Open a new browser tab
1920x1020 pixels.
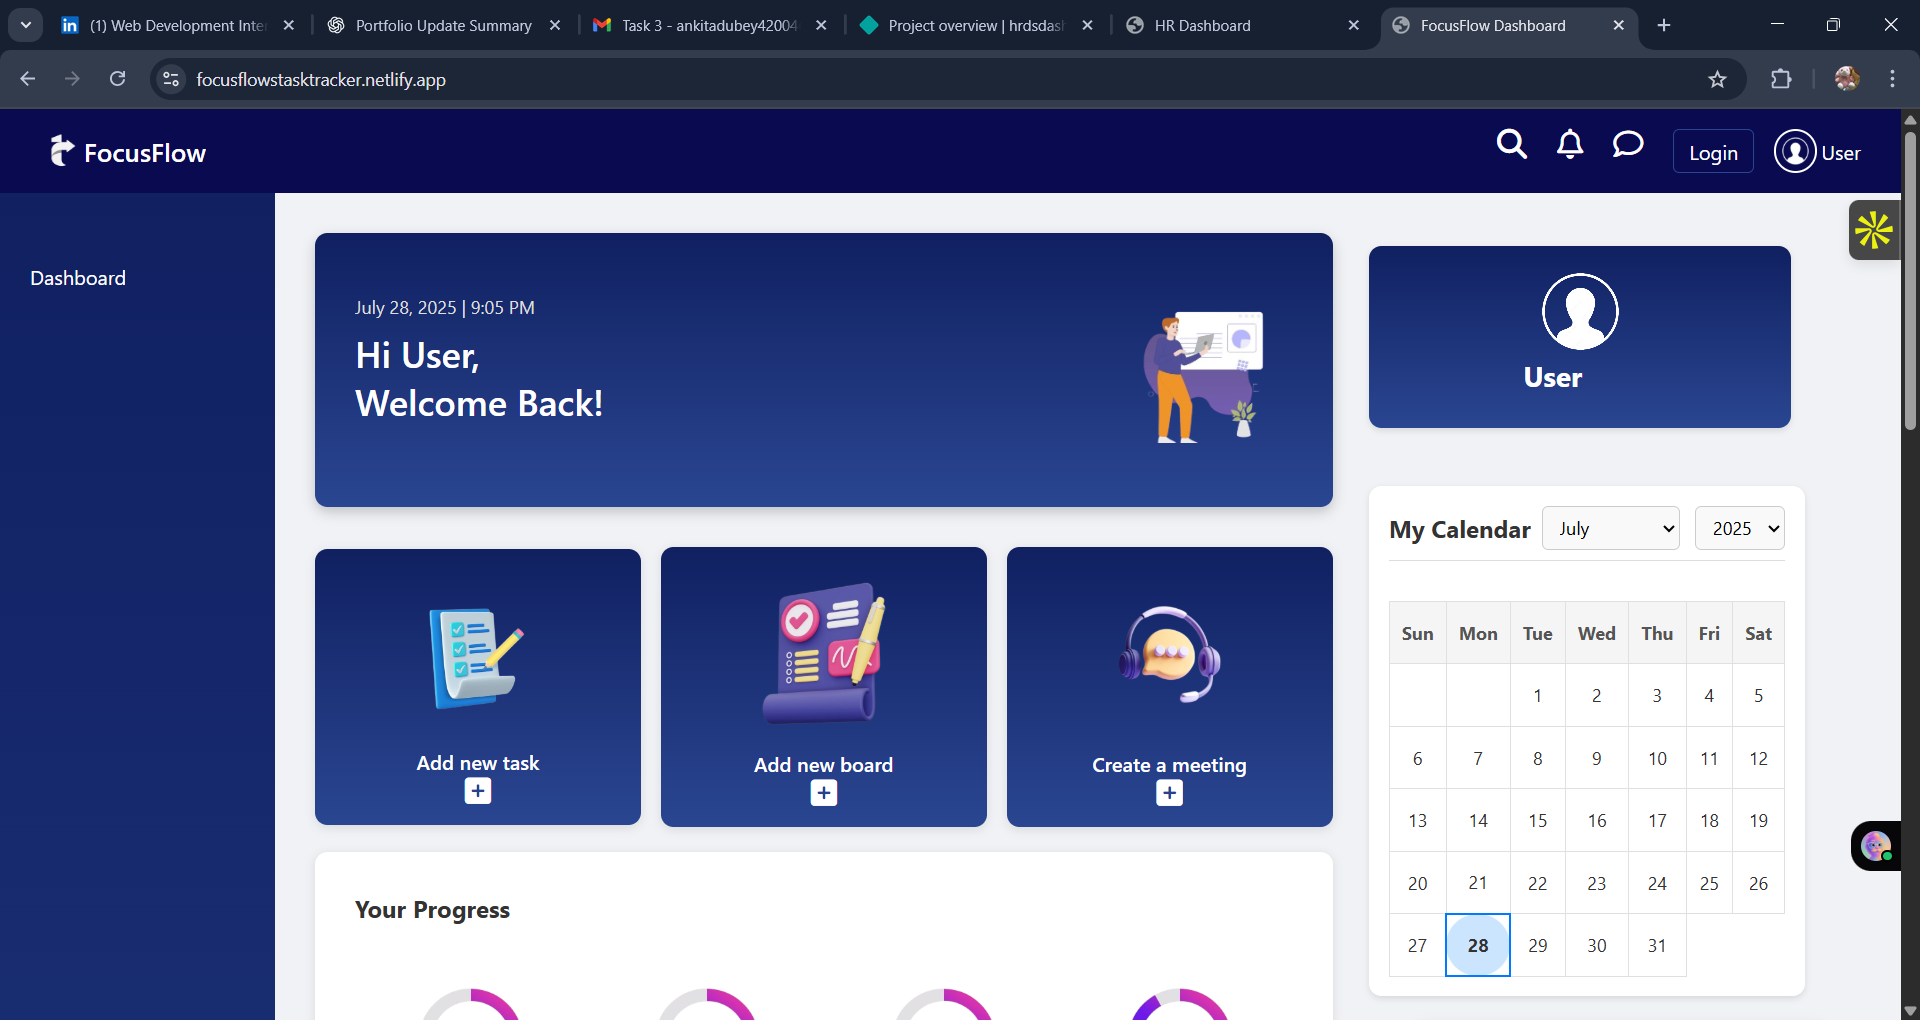point(1664,26)
